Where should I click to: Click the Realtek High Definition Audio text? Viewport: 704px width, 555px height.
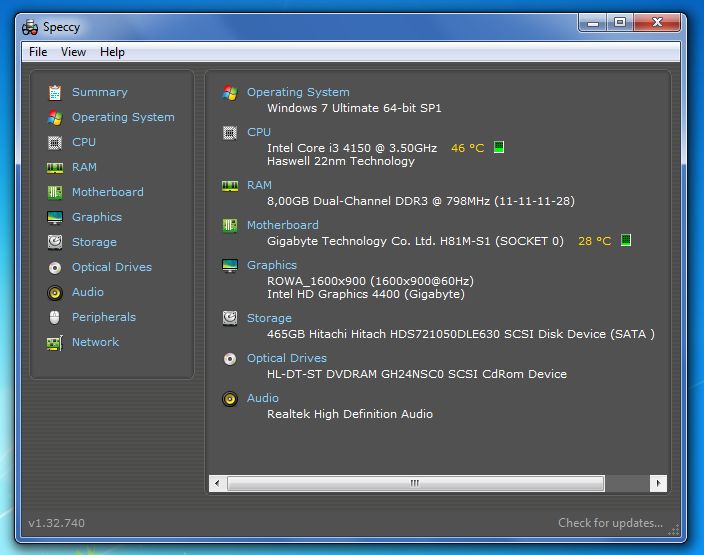(350, 414)
